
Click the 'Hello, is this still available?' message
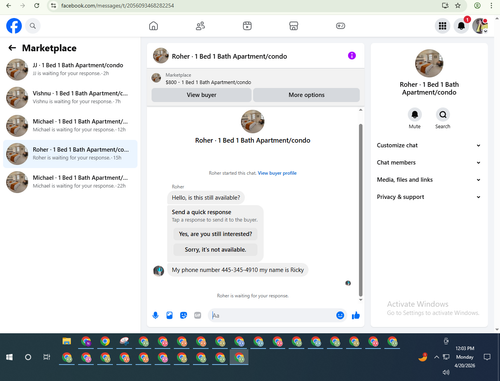(206, 198)
